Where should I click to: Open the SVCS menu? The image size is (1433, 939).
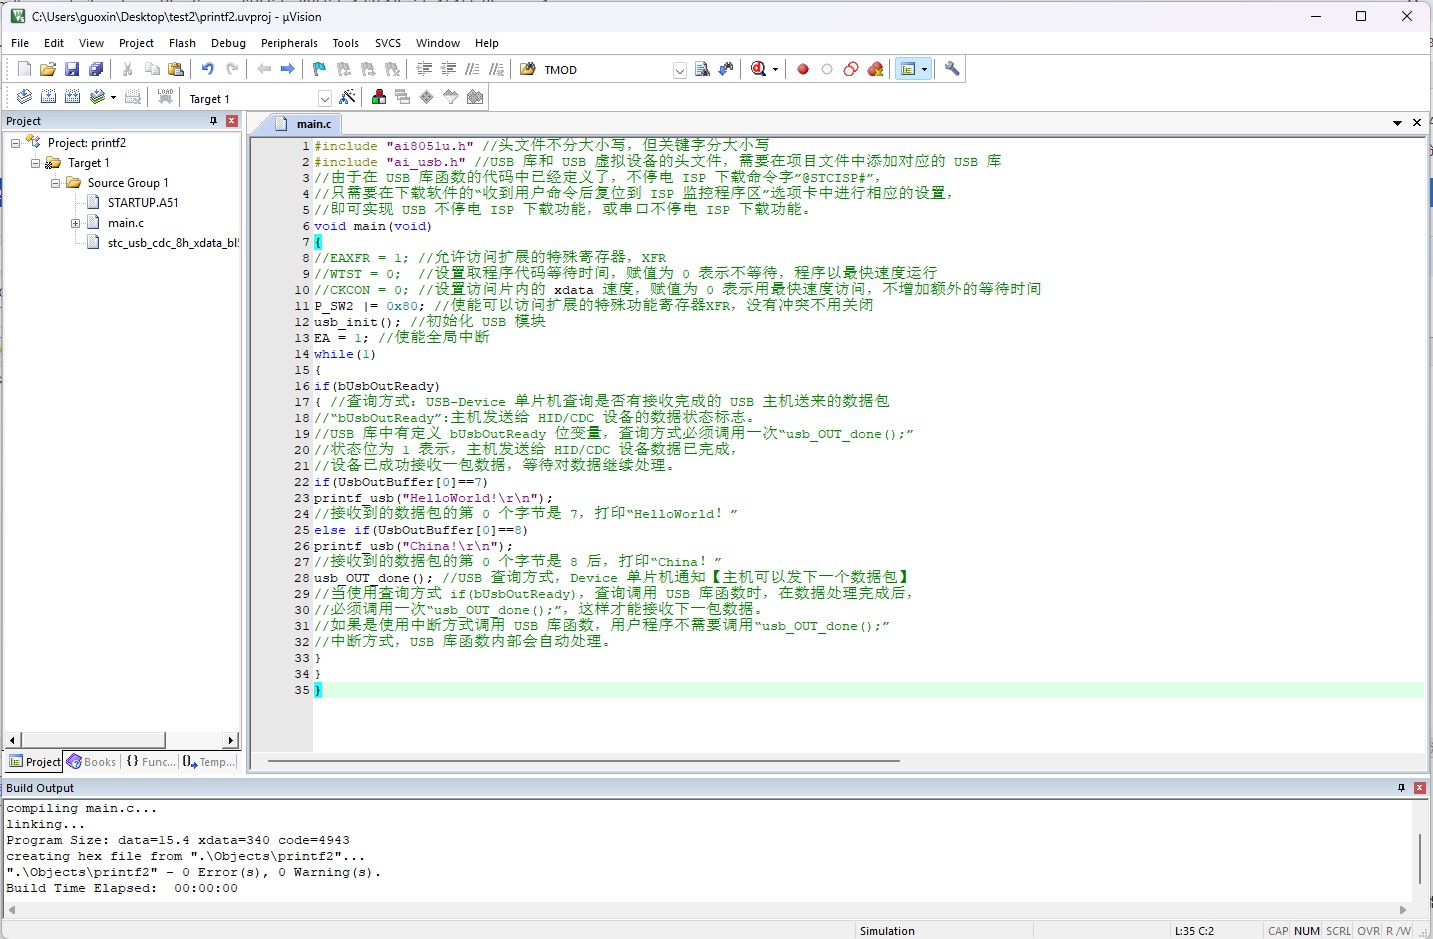pos(388,43)
